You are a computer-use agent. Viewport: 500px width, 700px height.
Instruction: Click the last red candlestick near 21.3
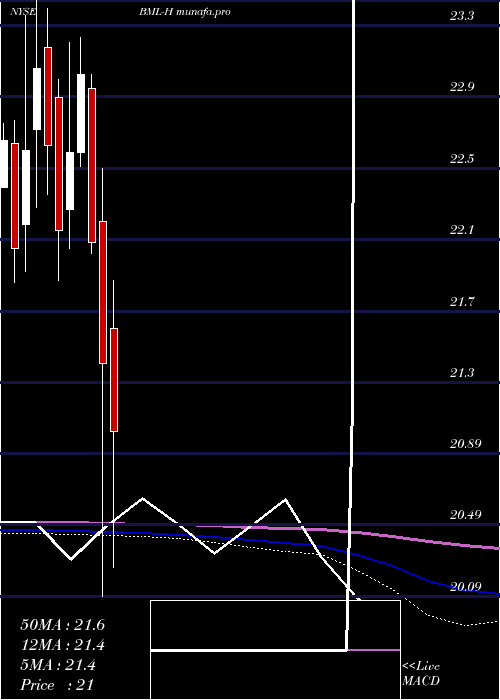point(114,380)
